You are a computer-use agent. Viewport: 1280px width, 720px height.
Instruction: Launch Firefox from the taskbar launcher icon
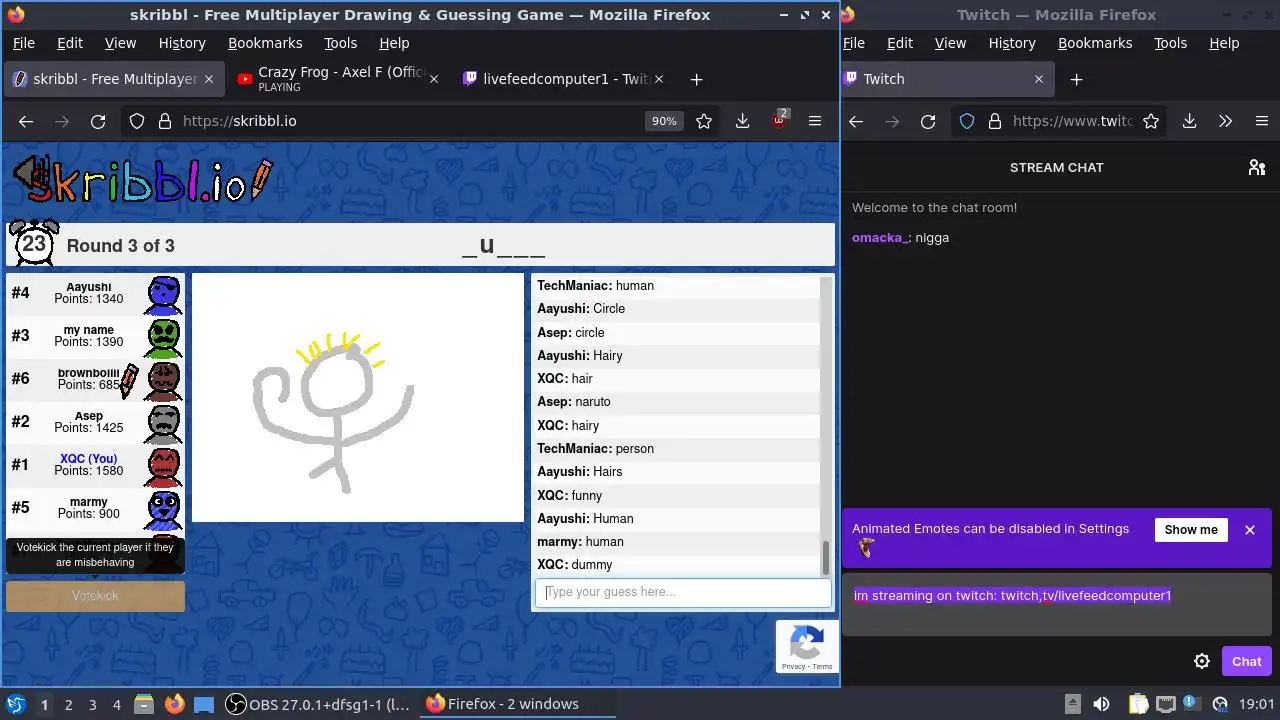tap(174, 704)
